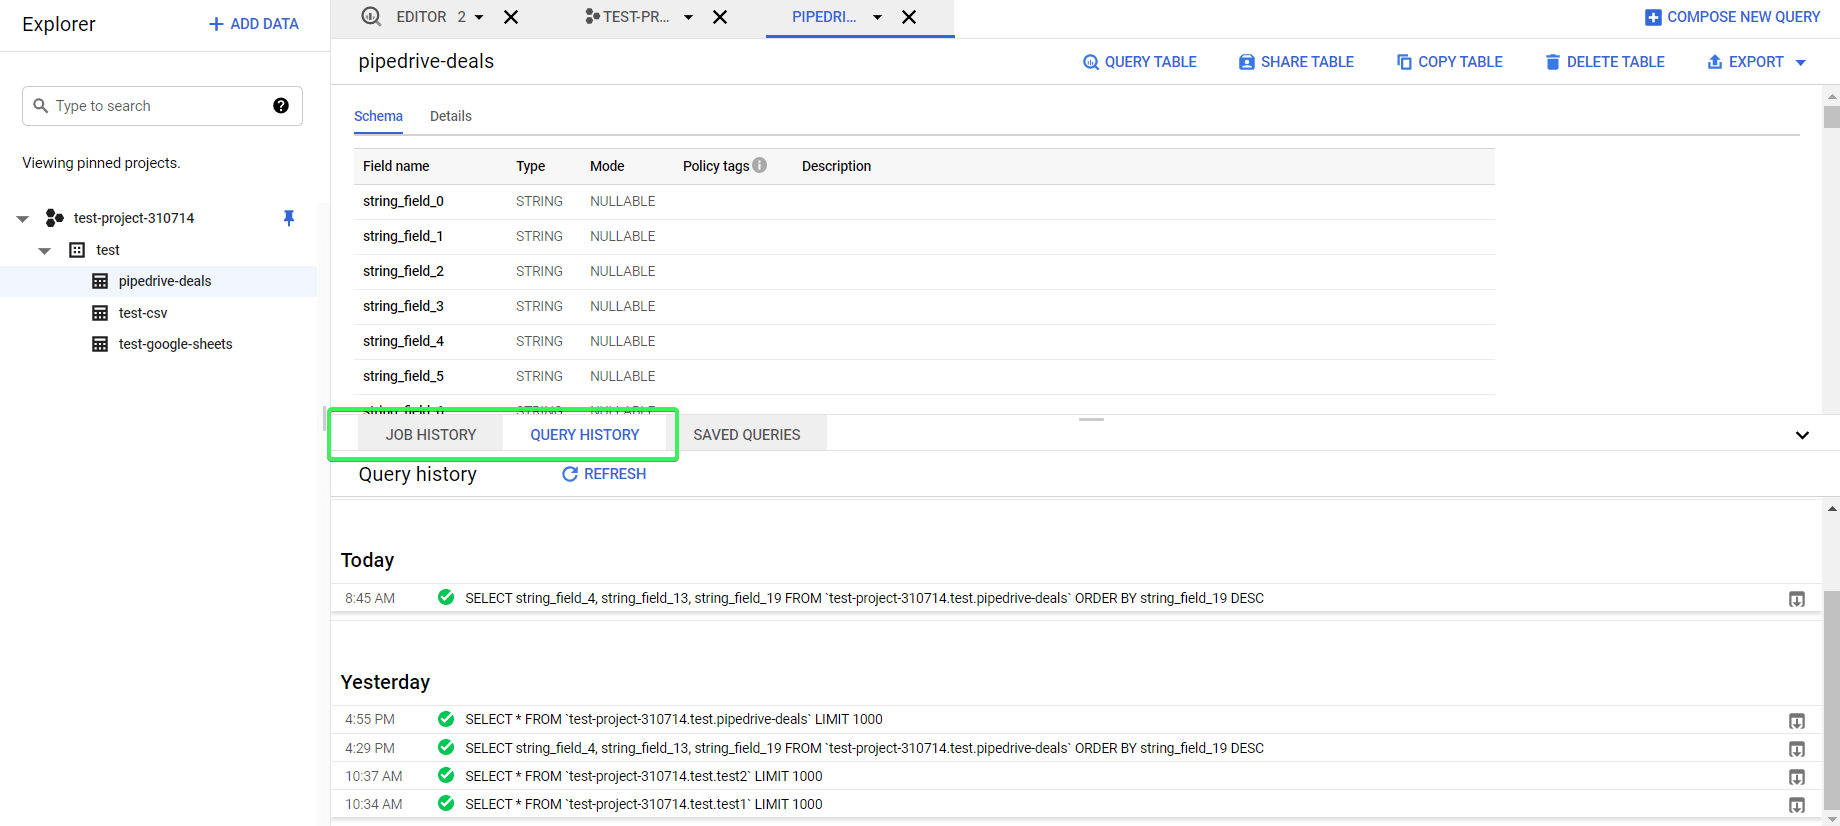
Task: Click the Query Table button
Action: point(1140,62)
